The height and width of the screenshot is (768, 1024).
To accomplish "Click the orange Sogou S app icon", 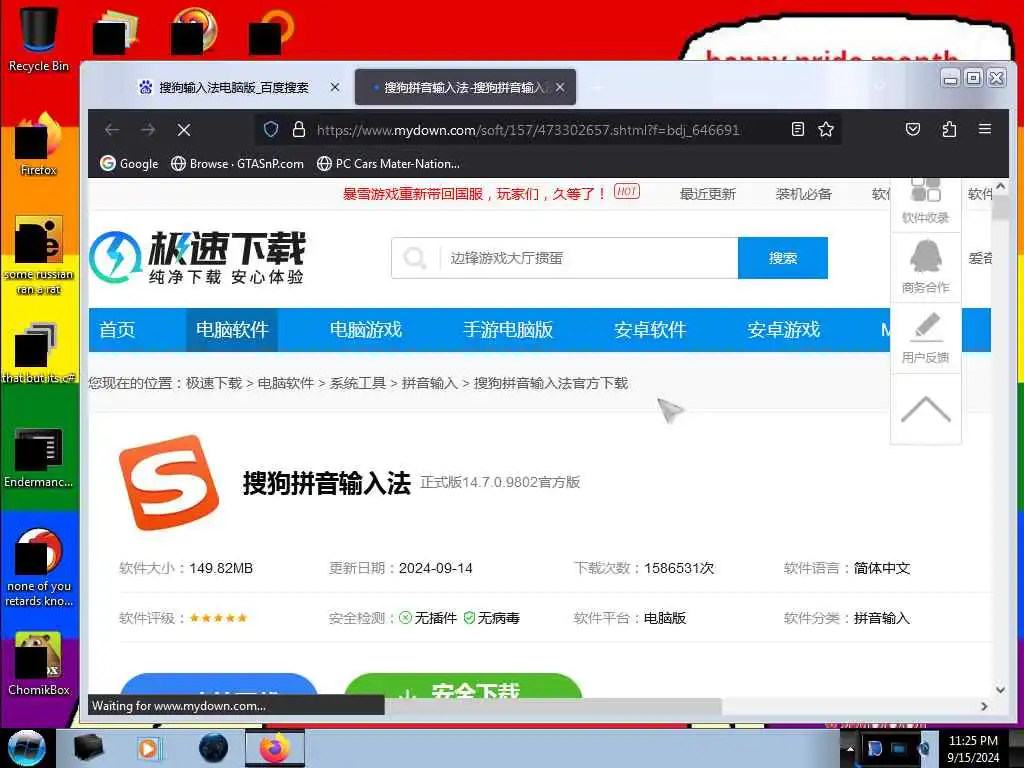I will point(169,483).
